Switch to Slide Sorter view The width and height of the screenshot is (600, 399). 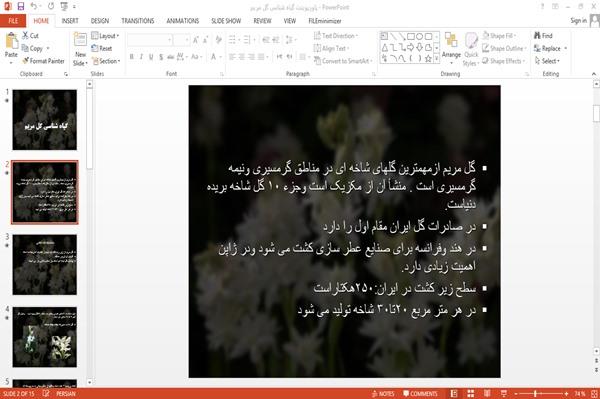pyautogui.click(x=471, y=394)
